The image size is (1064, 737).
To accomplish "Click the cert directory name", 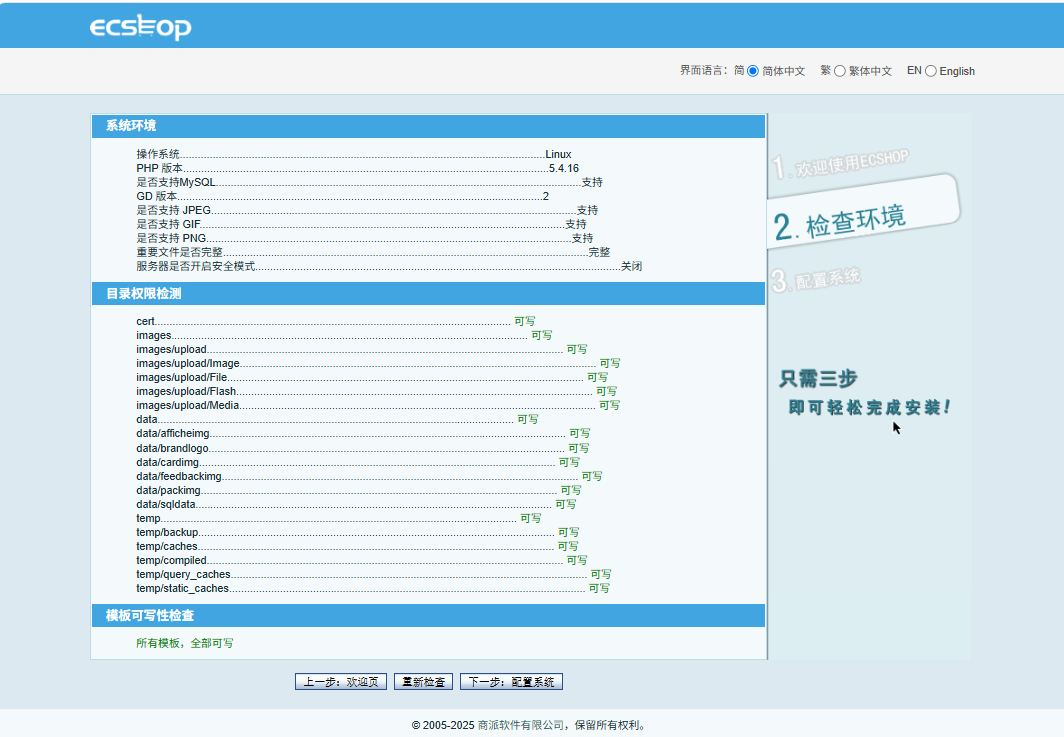I will pos(145,321).
